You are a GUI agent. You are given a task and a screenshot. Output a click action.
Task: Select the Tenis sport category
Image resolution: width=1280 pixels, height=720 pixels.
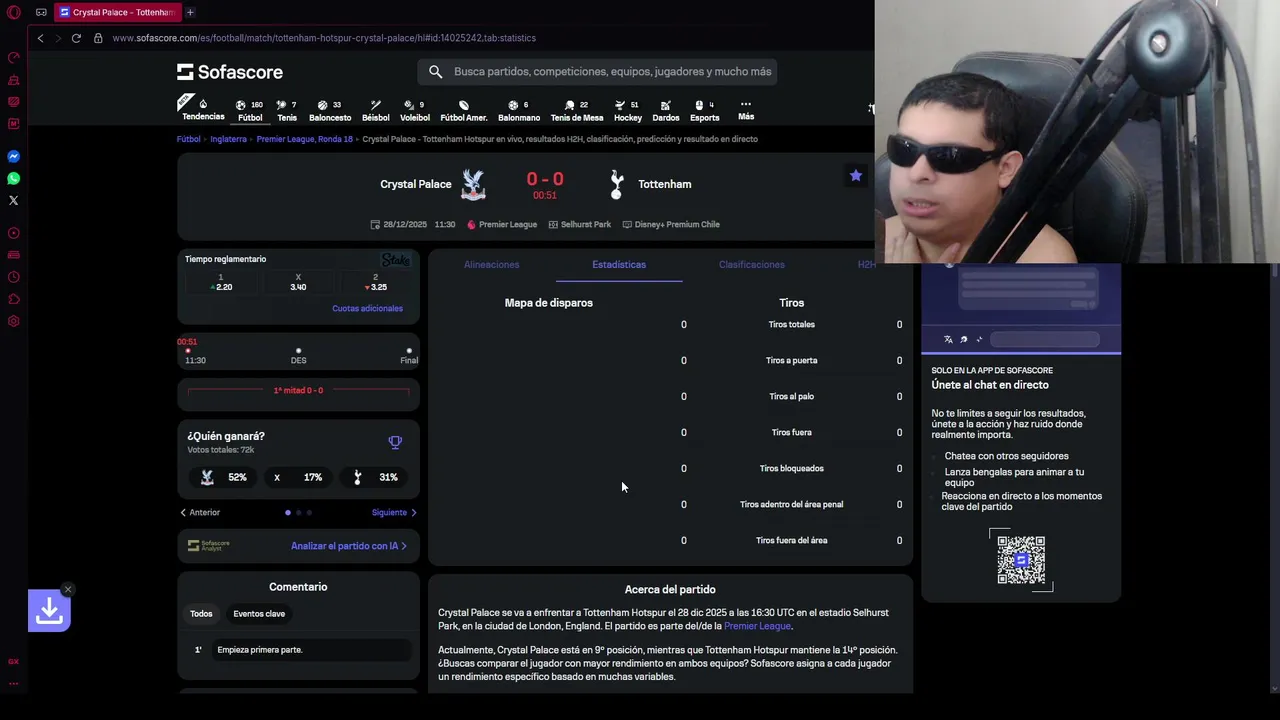click(x=287, y=110)
